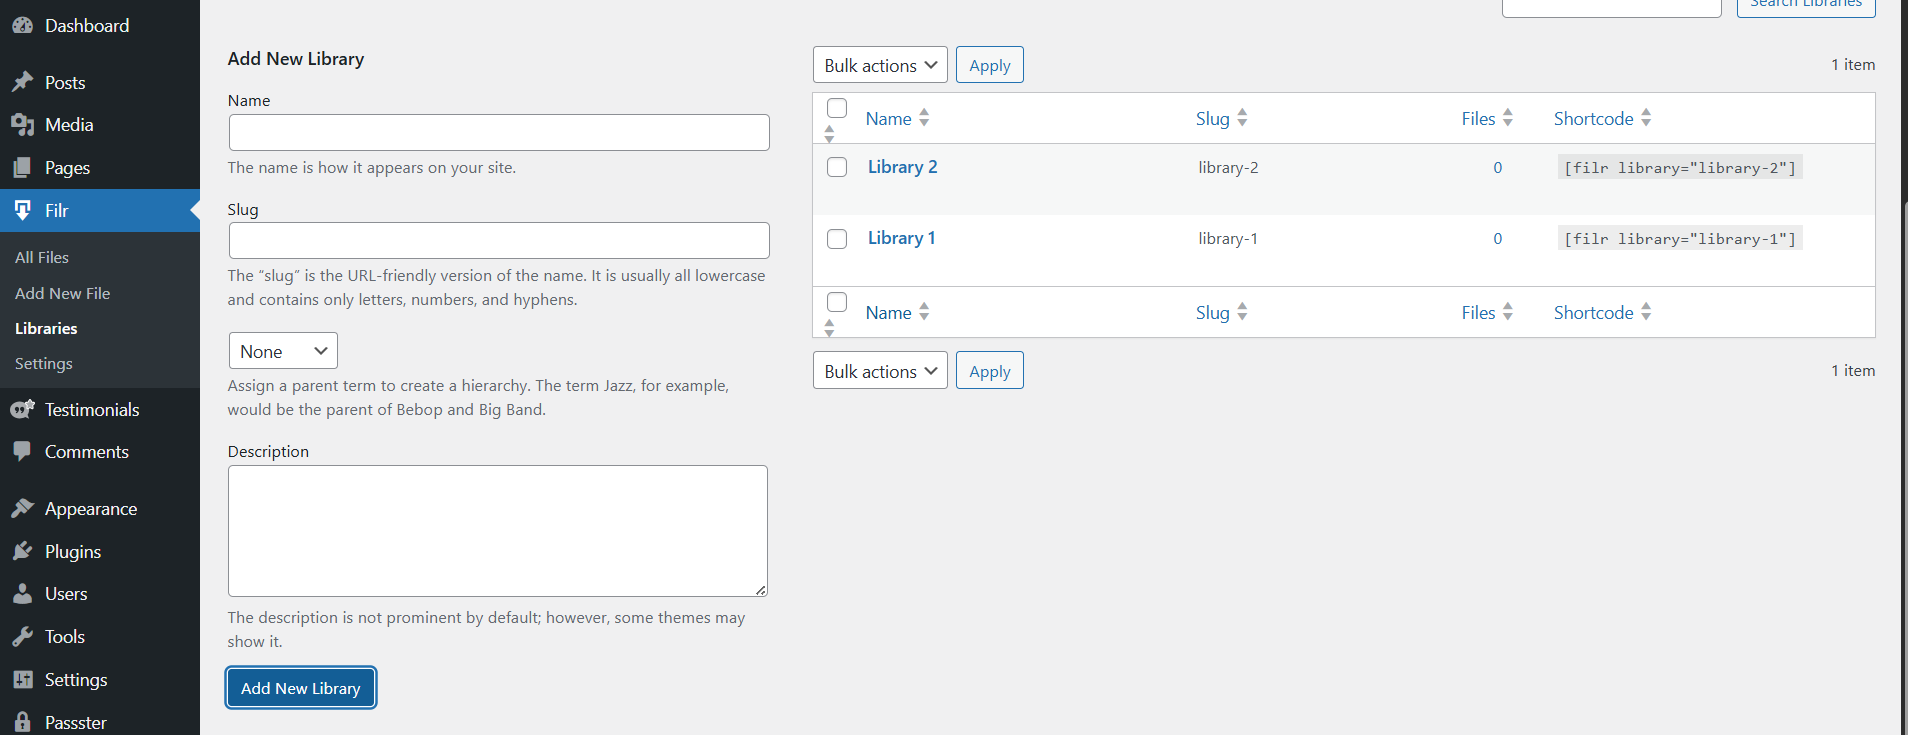Image resolution: width=1908 pixels, height=735 pixels.
Task: Open the Library 2 link
Action: click(x=902, y=167)
